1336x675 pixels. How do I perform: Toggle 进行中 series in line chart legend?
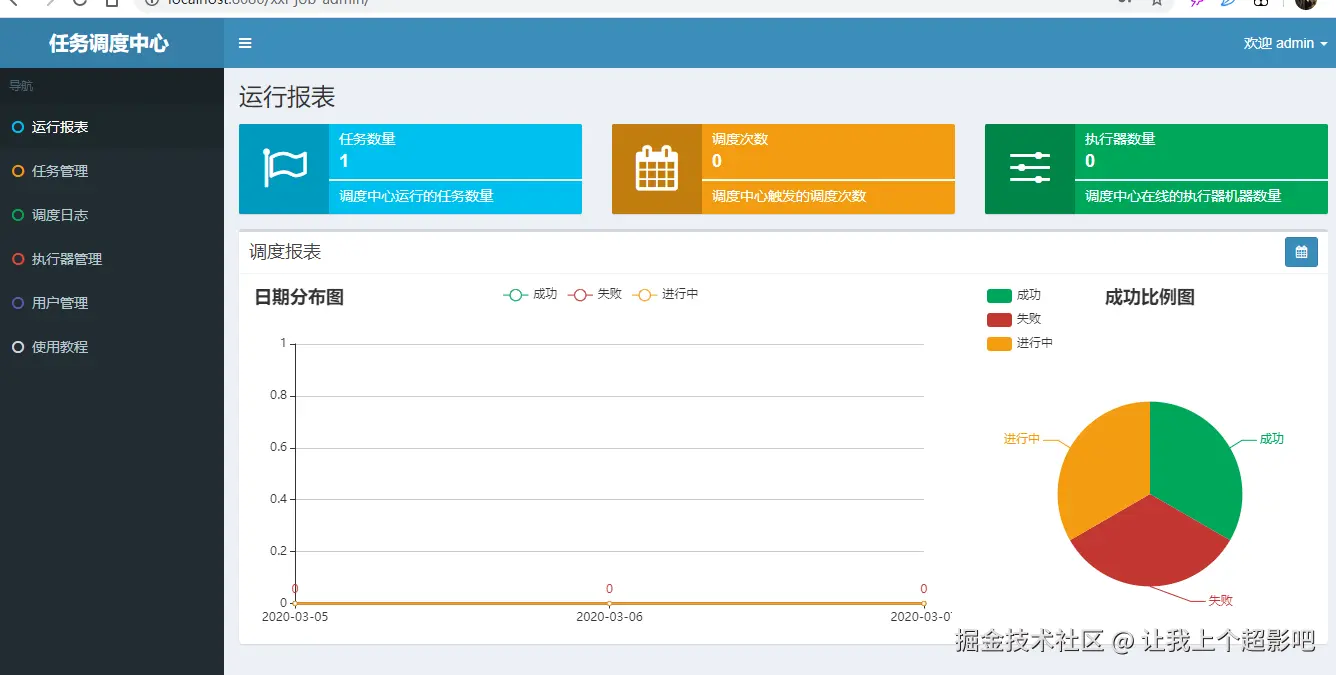(x=665, y=294)
